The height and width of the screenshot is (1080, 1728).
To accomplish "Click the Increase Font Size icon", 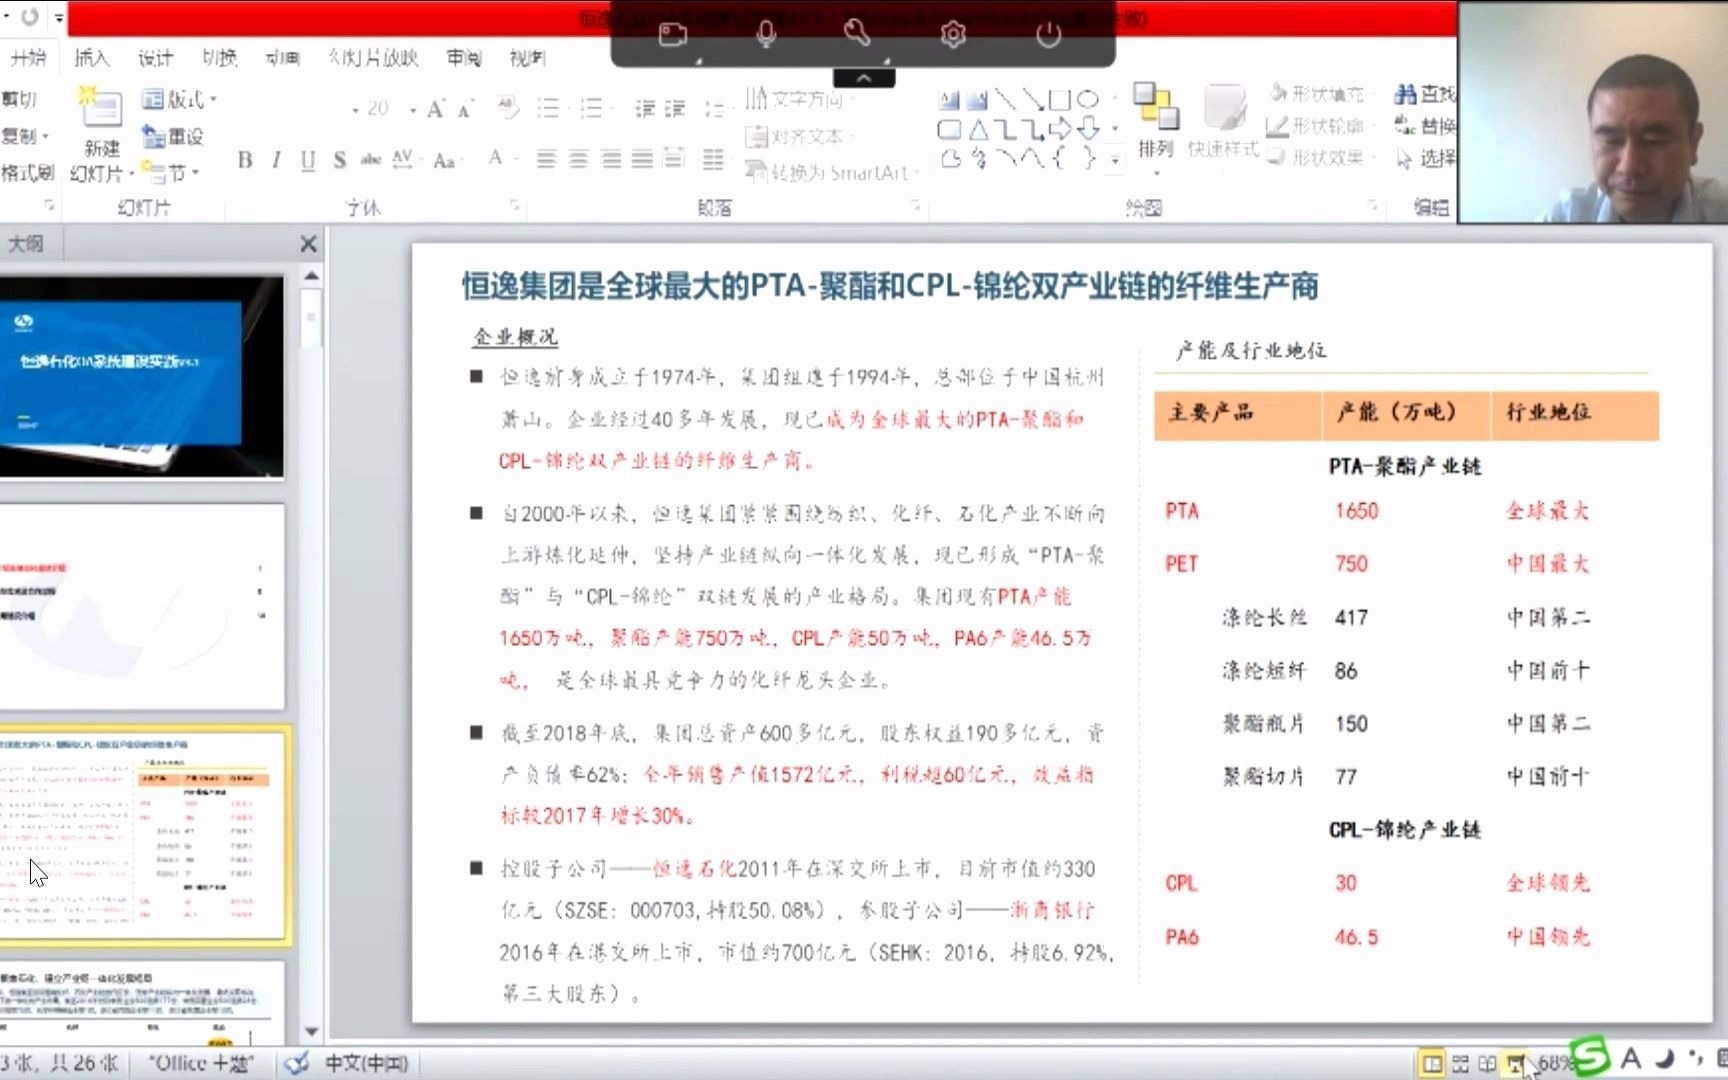I will click(435, 108).
